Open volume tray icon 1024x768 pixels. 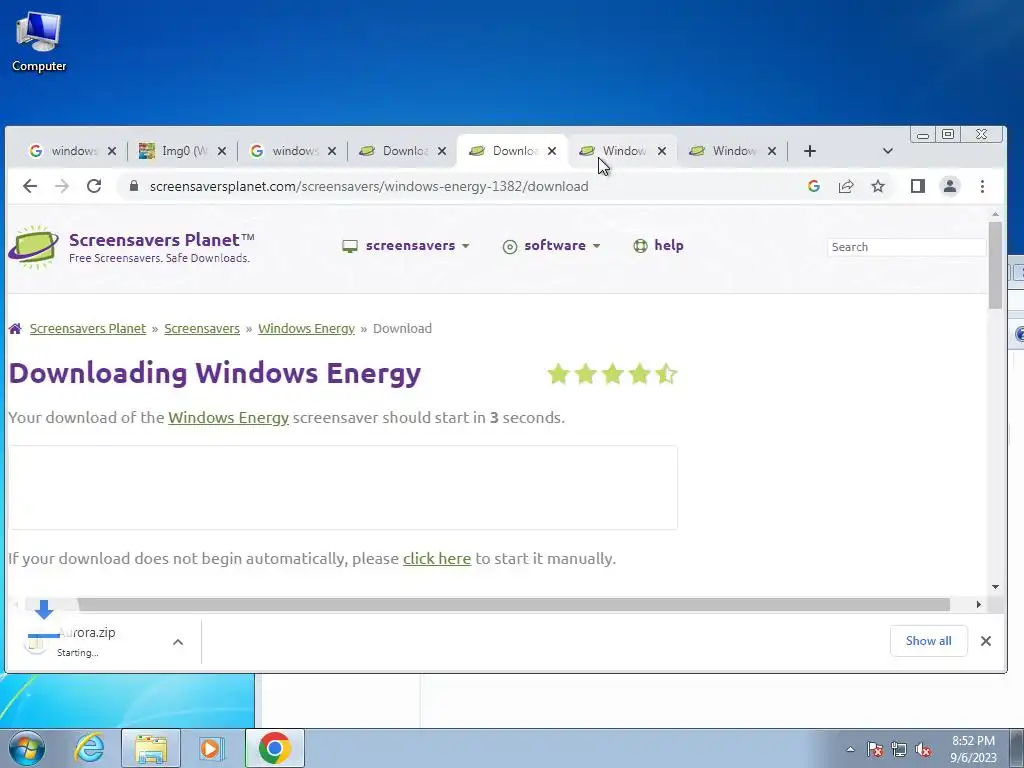pyautogui.click(x=923, y=749)
